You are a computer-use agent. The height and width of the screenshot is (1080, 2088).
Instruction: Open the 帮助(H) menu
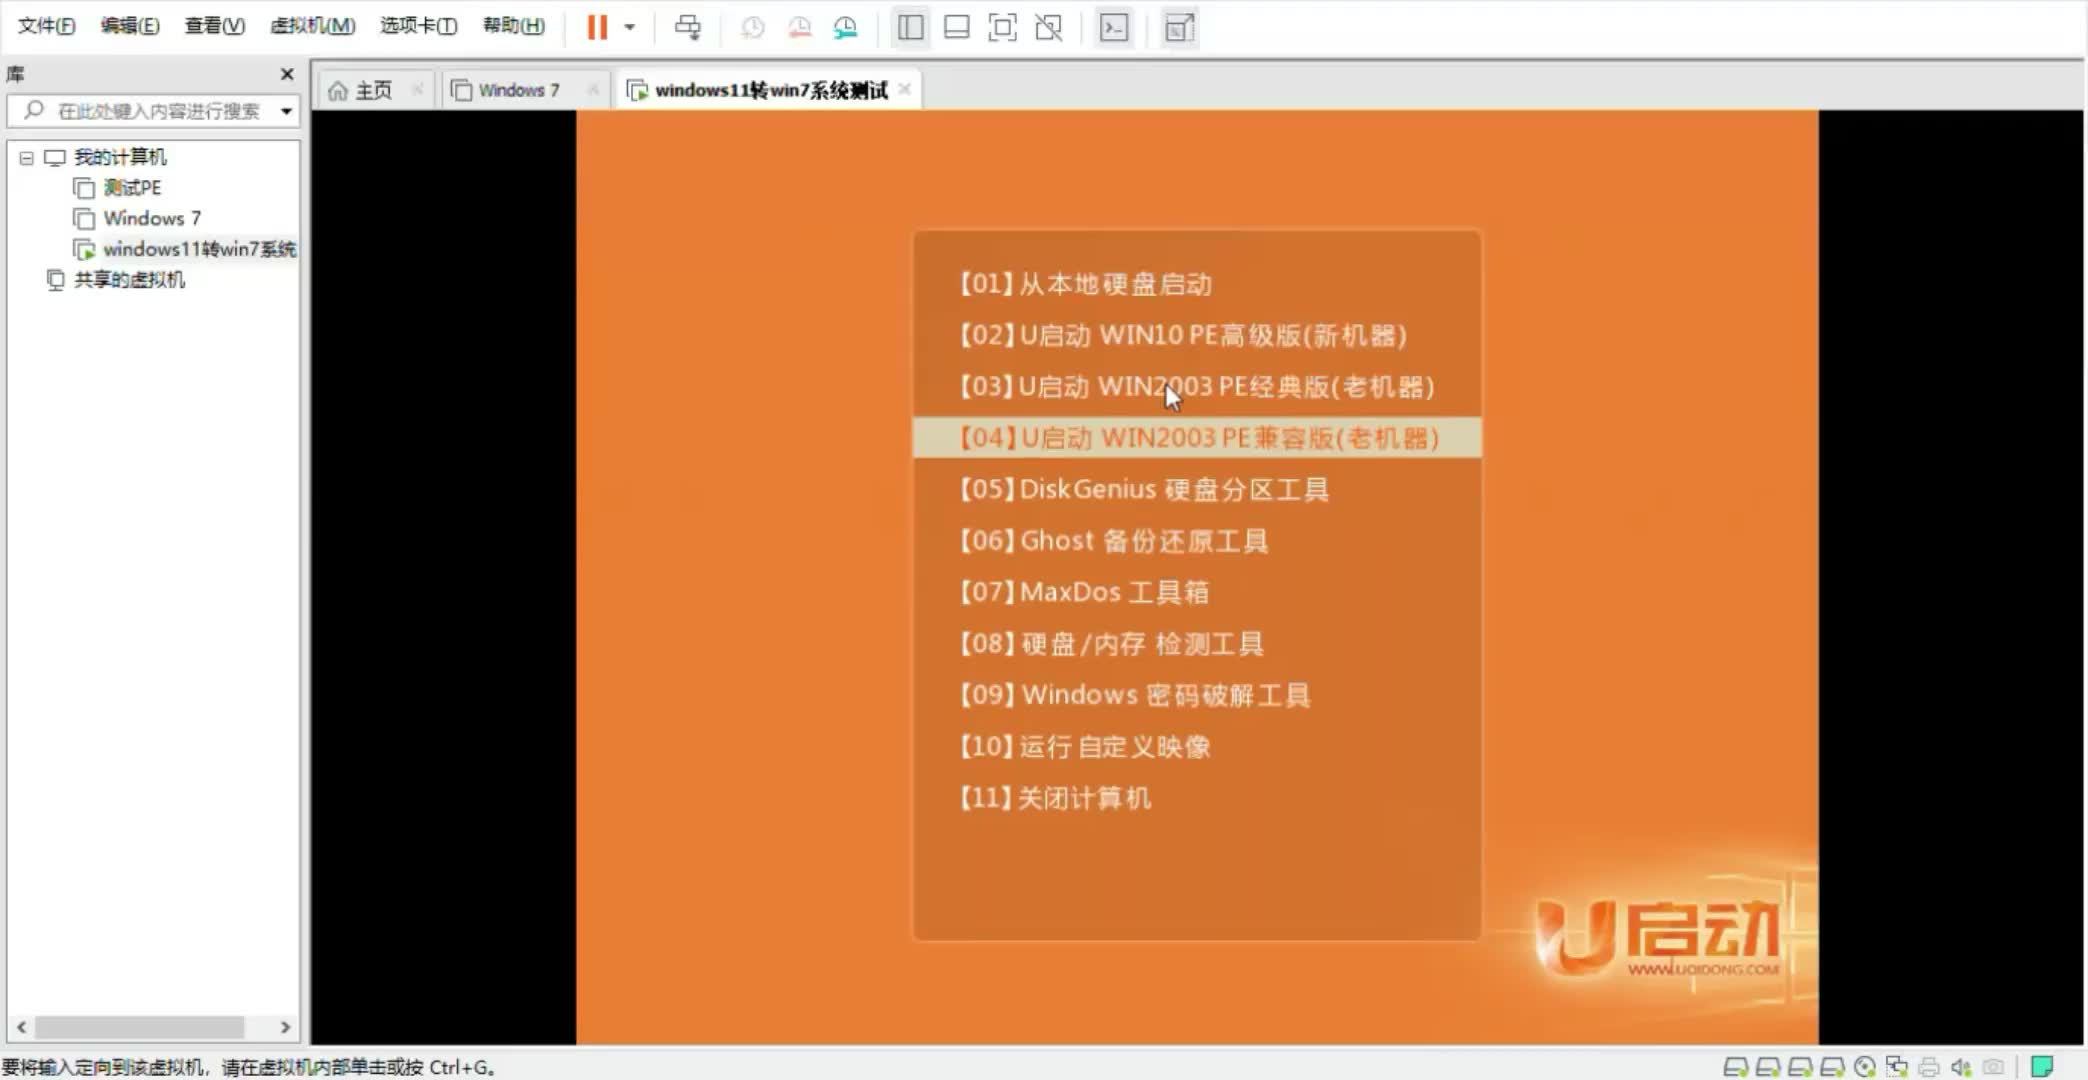coord(514,26)
